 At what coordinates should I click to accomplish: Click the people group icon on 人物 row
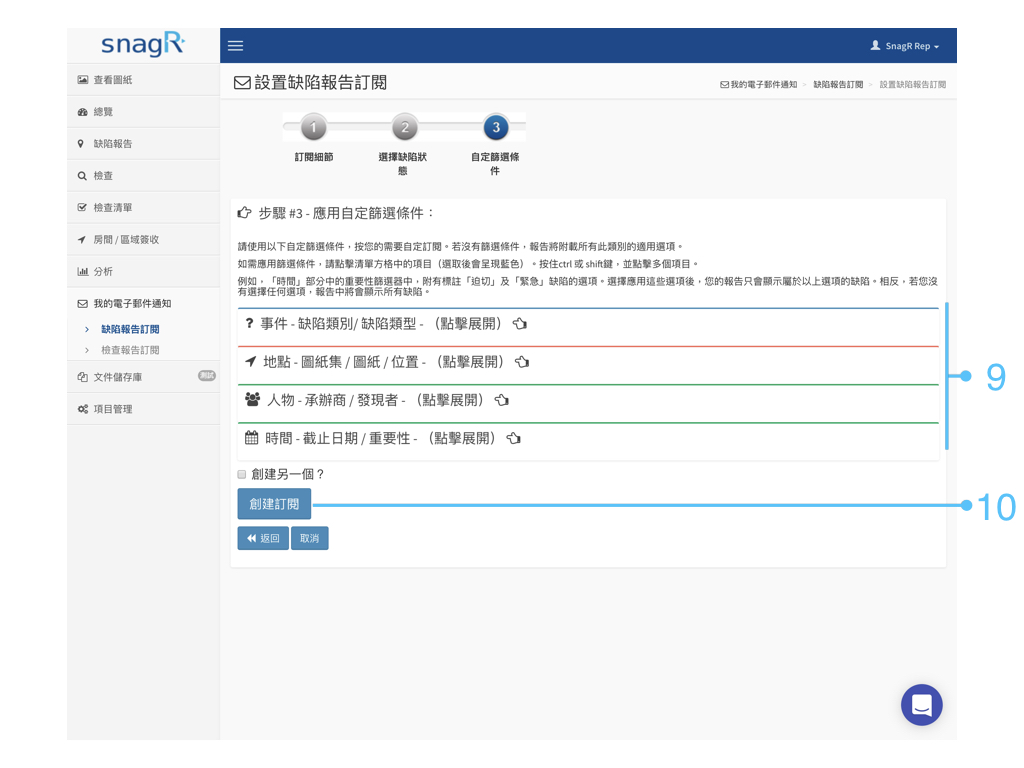point(253,399)
